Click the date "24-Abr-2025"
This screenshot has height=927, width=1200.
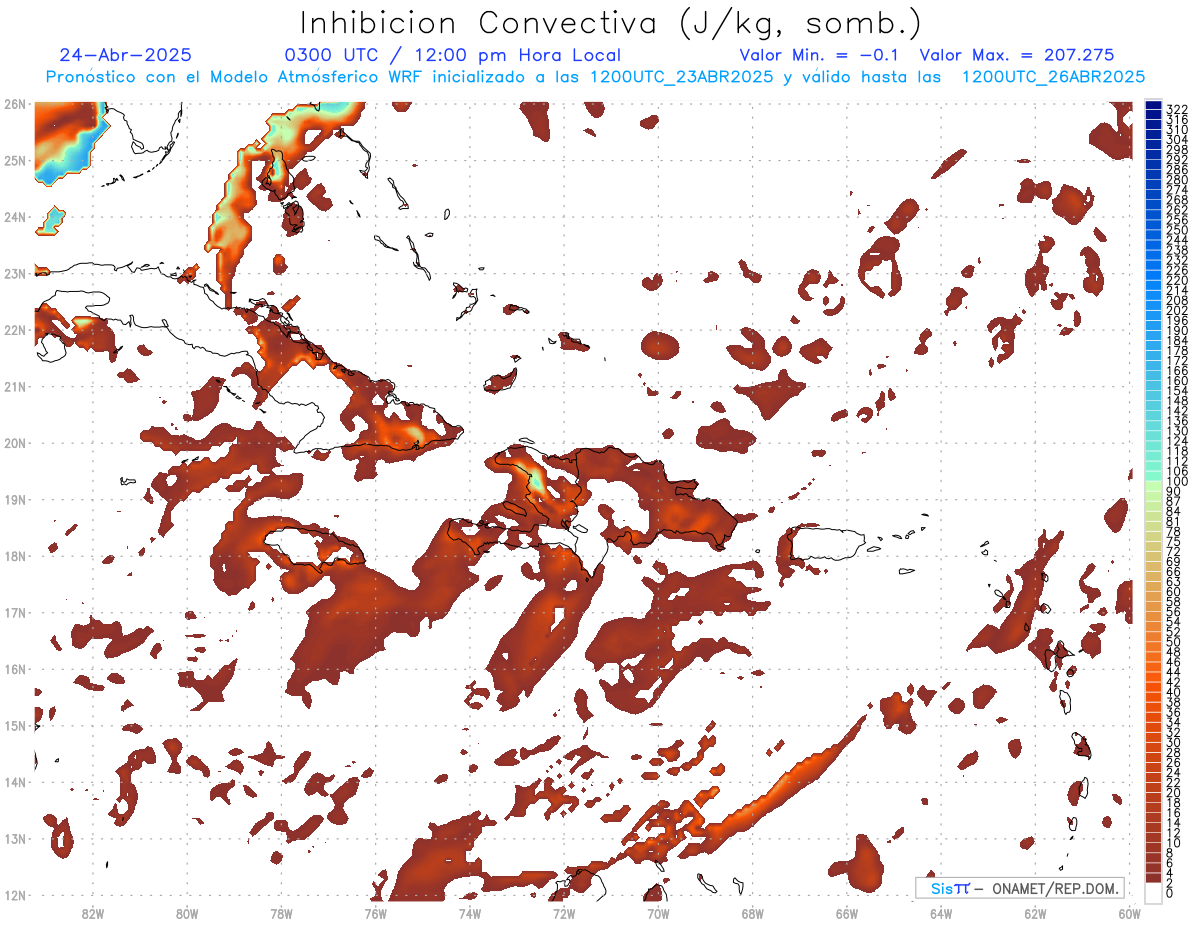tap(126, 55)
